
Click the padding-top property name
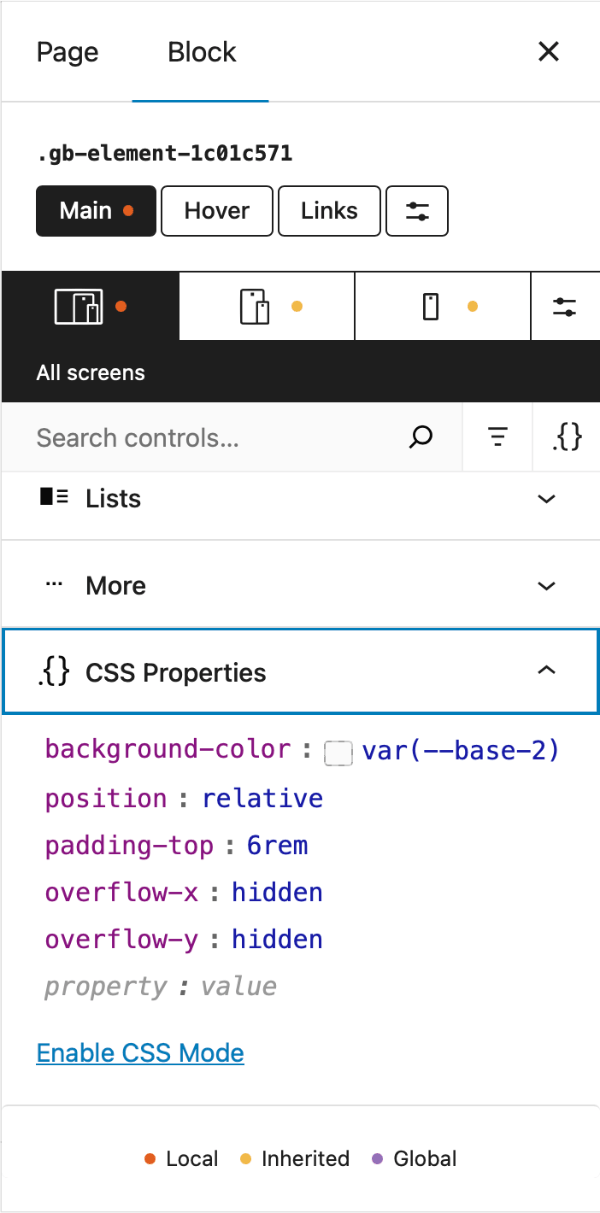(129, 845)
